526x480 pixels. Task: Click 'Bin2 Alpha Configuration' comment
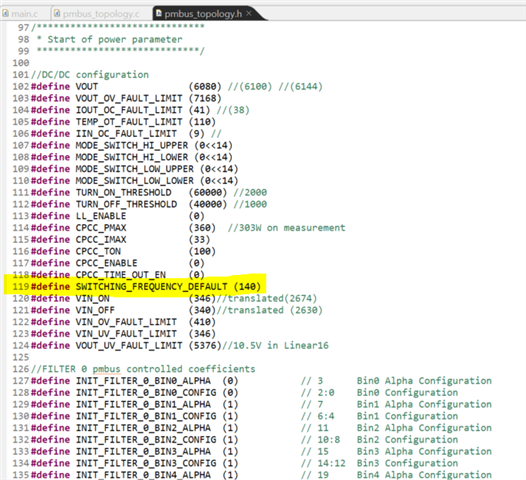pyautogui.click(x=424, y=428)
